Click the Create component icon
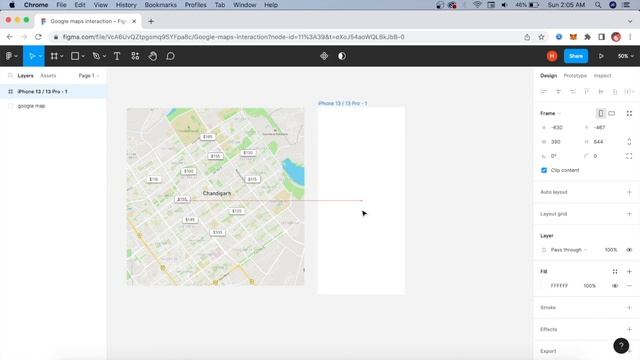Screen dimensions: 640x360 coord(324,56)
